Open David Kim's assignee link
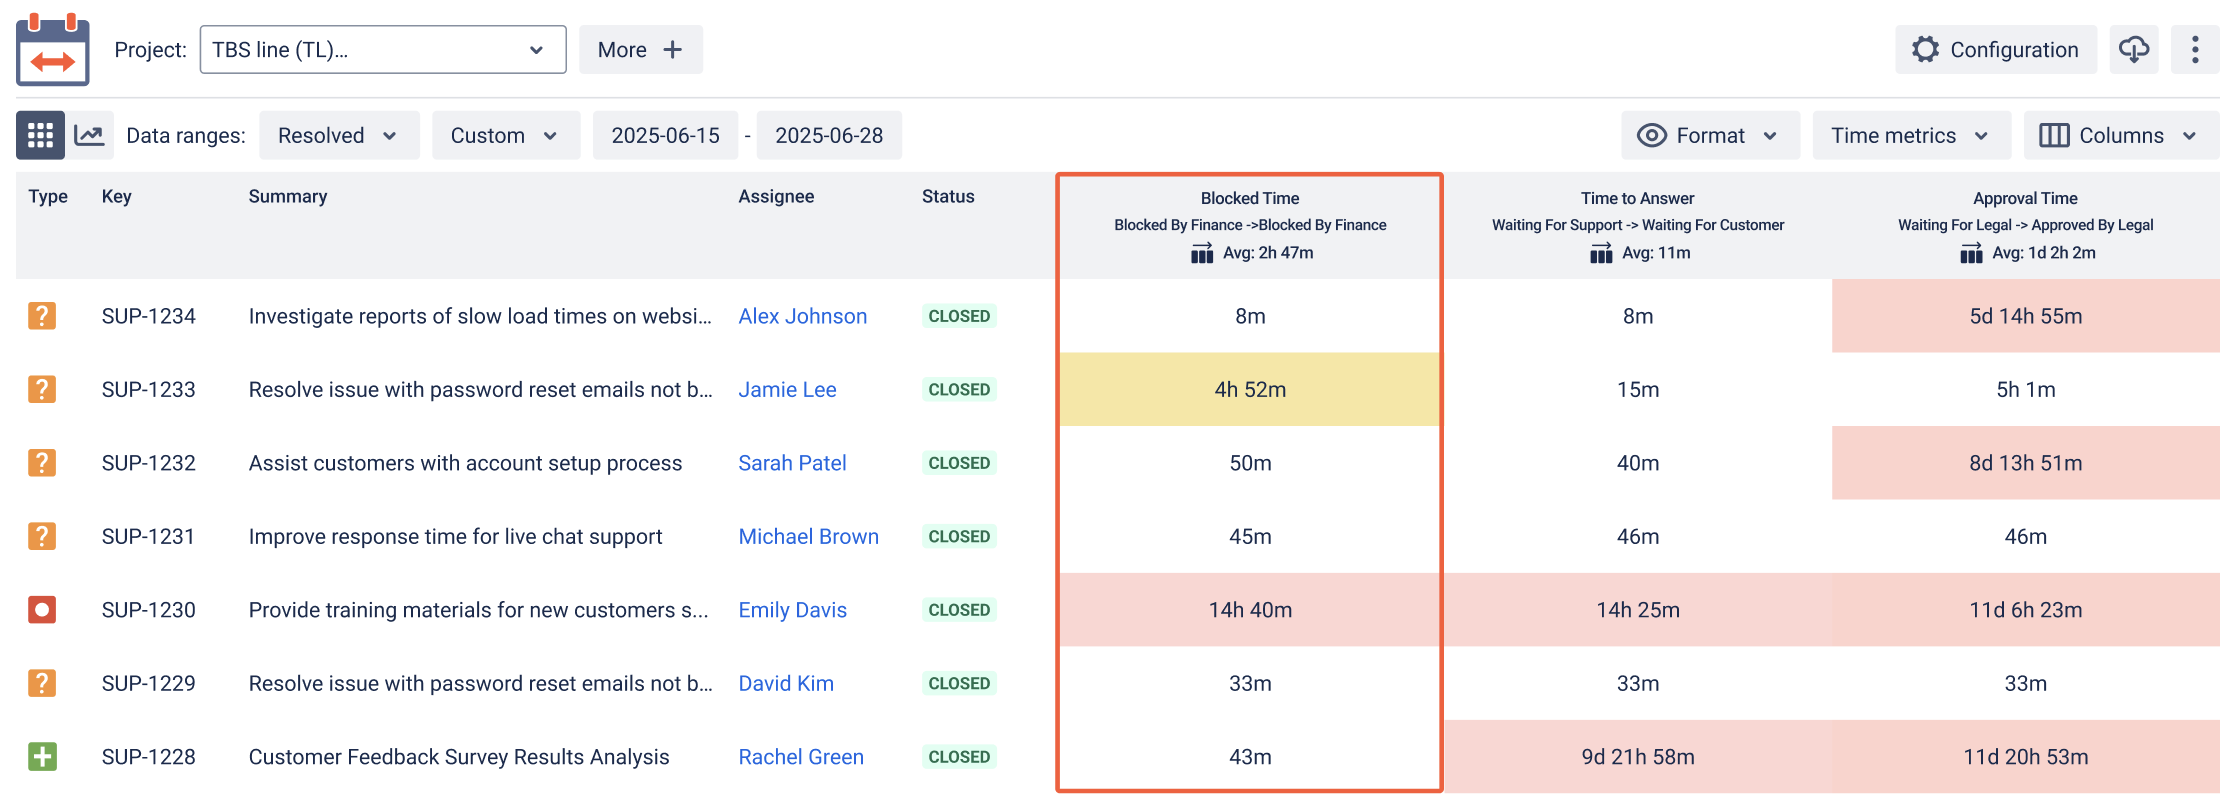This screenshot has height=810, width=2234. [x=786, y=683]
